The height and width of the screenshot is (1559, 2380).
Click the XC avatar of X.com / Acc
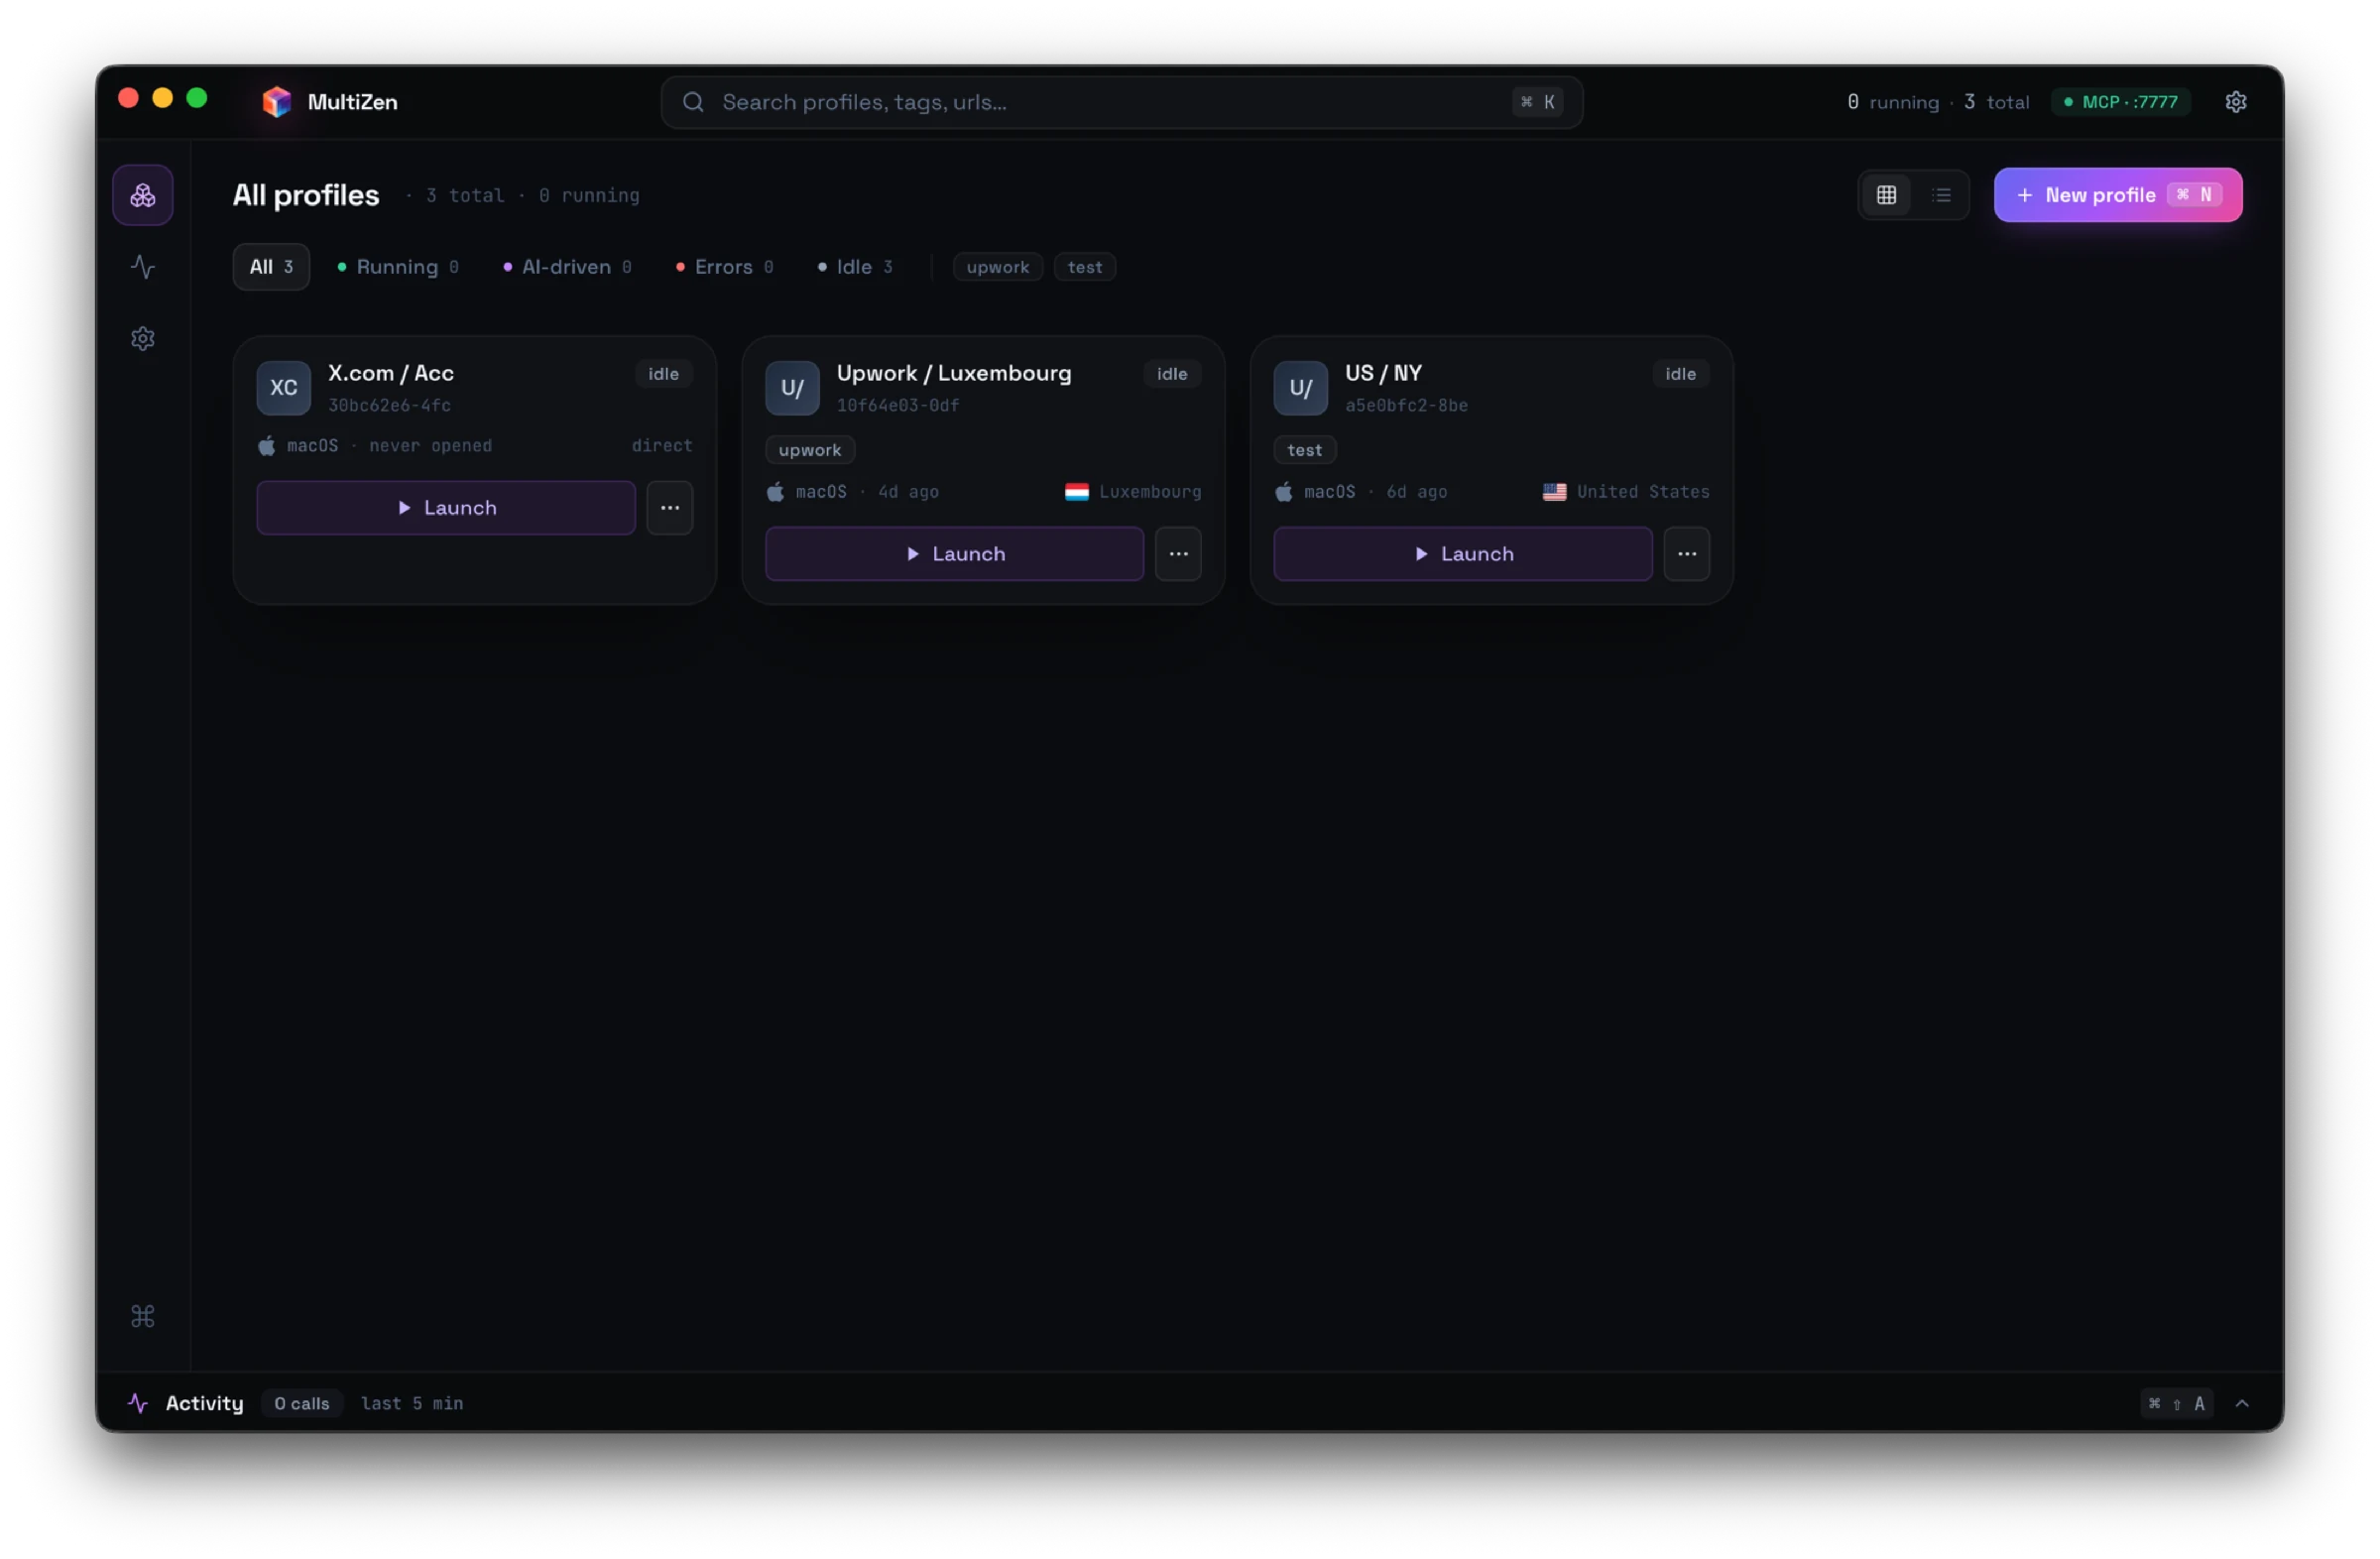click(284, 388)
